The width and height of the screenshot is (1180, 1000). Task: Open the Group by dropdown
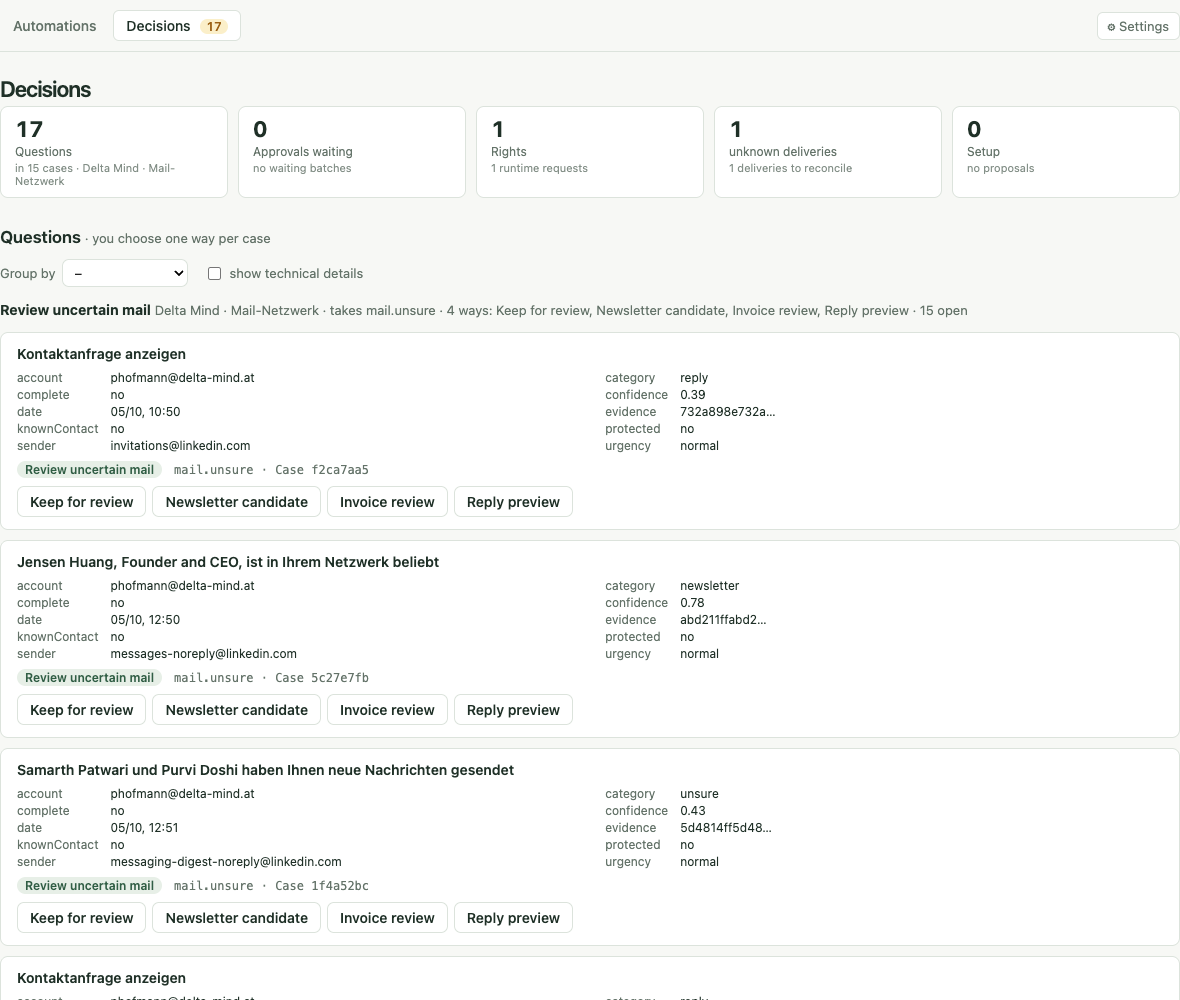click(125, 273)
